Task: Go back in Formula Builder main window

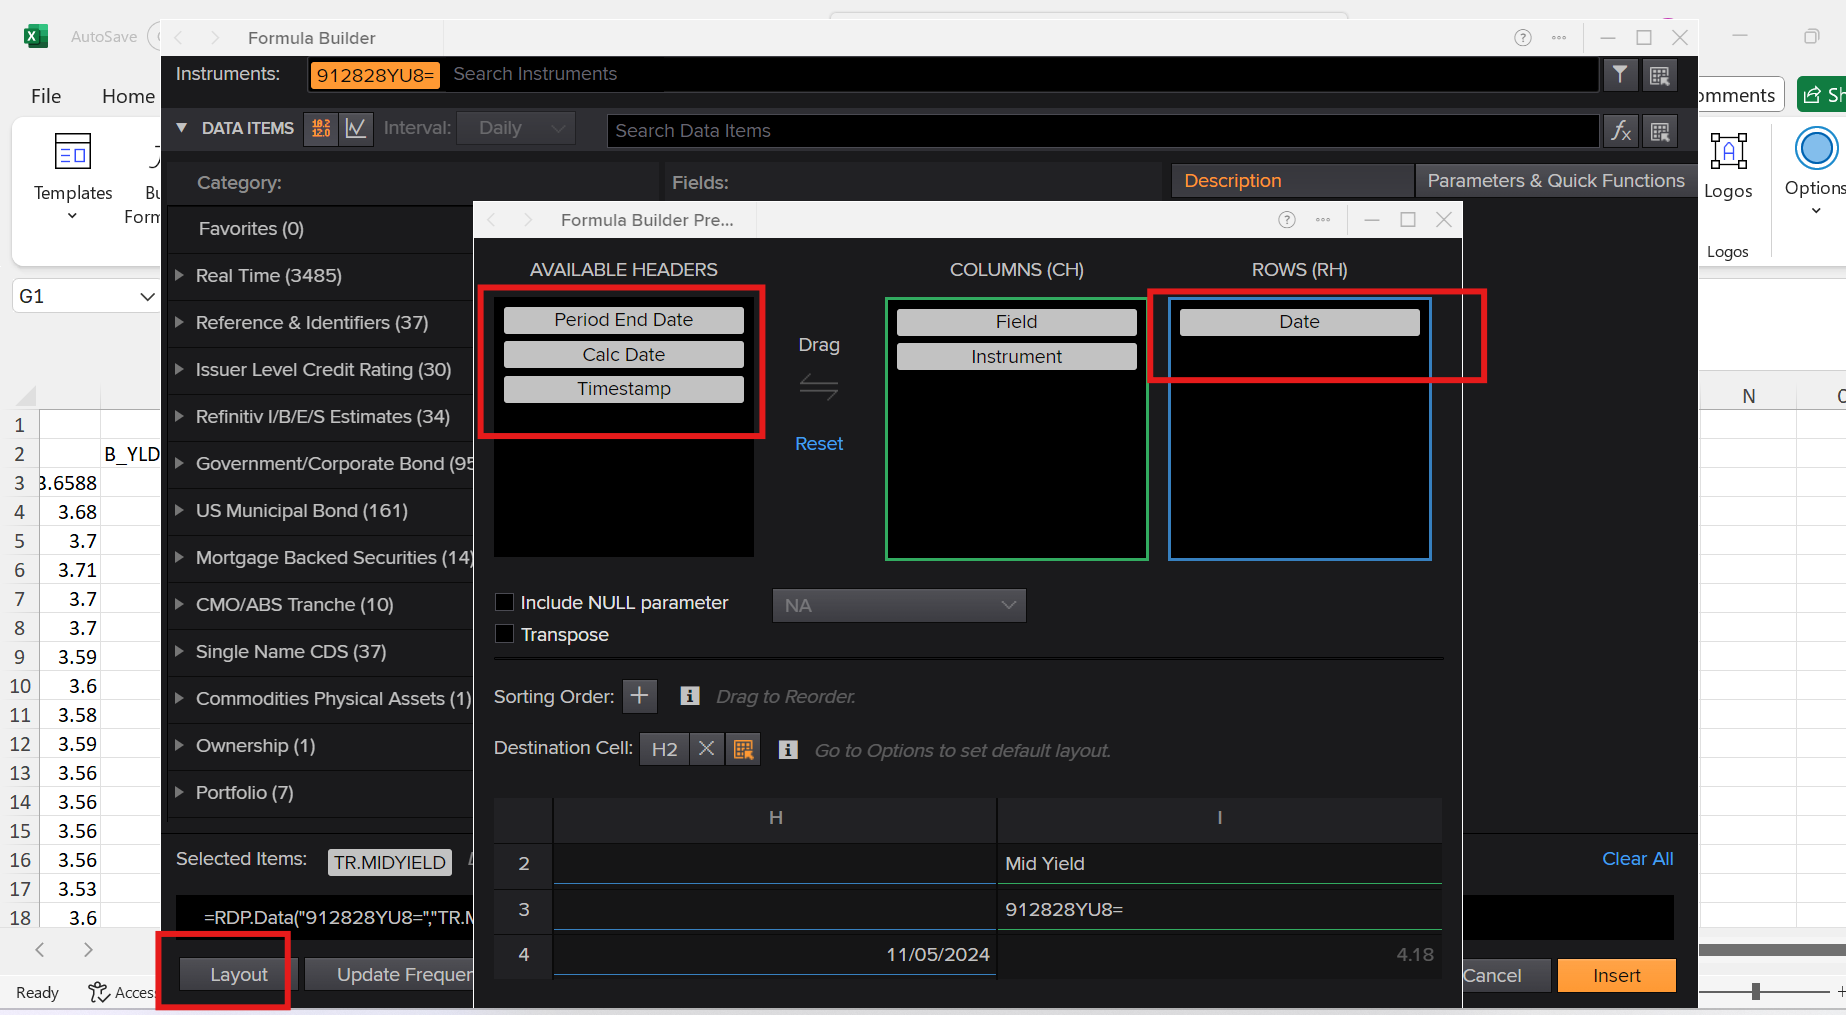Action: (x=178, y=38)
